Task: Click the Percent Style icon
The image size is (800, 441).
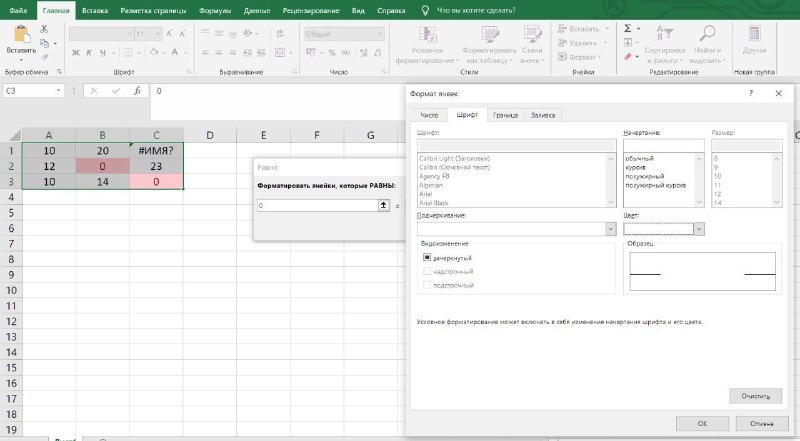Action: point(332,52)
